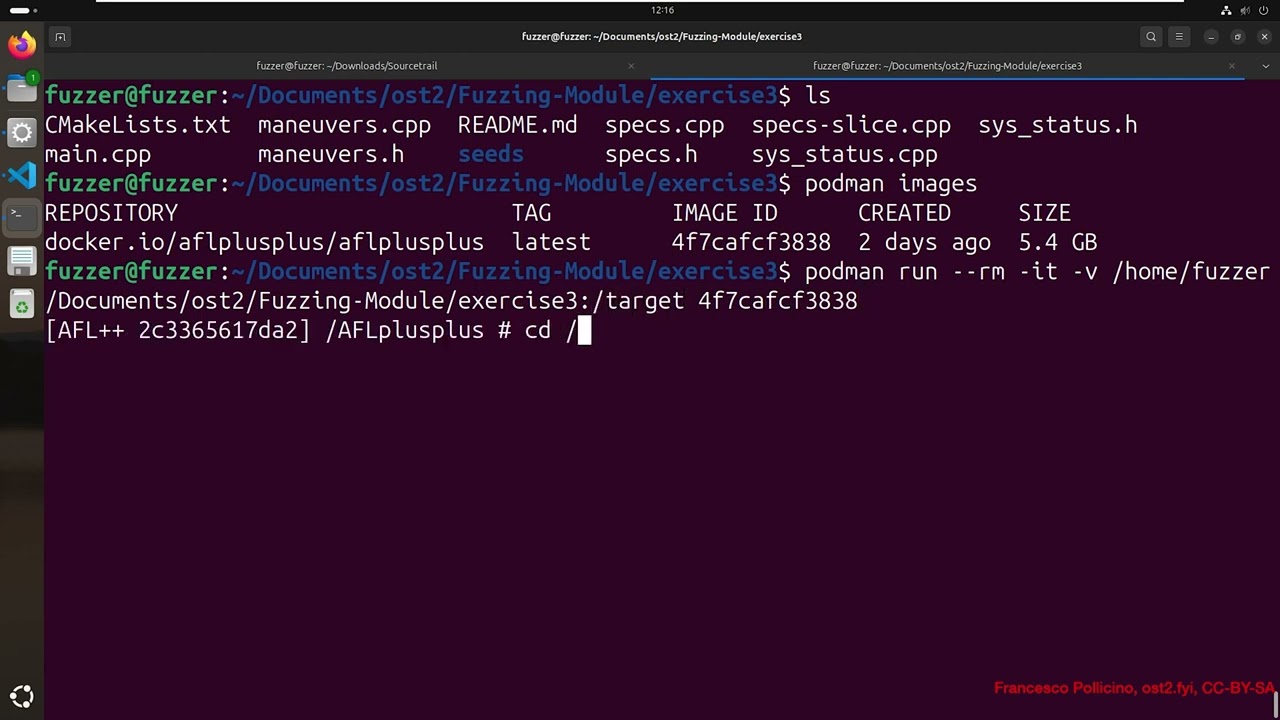Restore down the terminal window

(x=1238, y=37)
